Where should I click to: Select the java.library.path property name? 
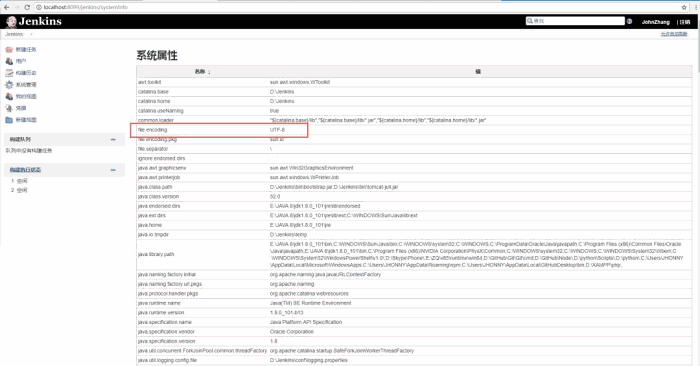tap(156, 254)
